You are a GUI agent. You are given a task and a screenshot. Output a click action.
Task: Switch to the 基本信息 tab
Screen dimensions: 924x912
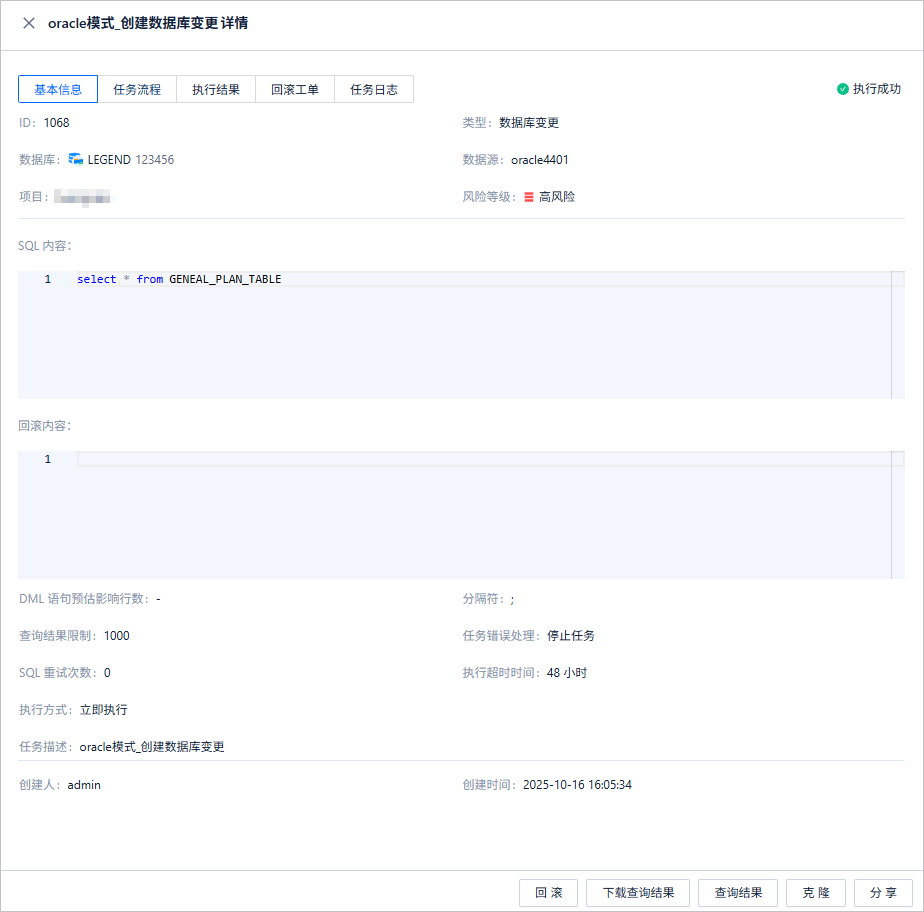pyautogui.click(x=58, y=89)
